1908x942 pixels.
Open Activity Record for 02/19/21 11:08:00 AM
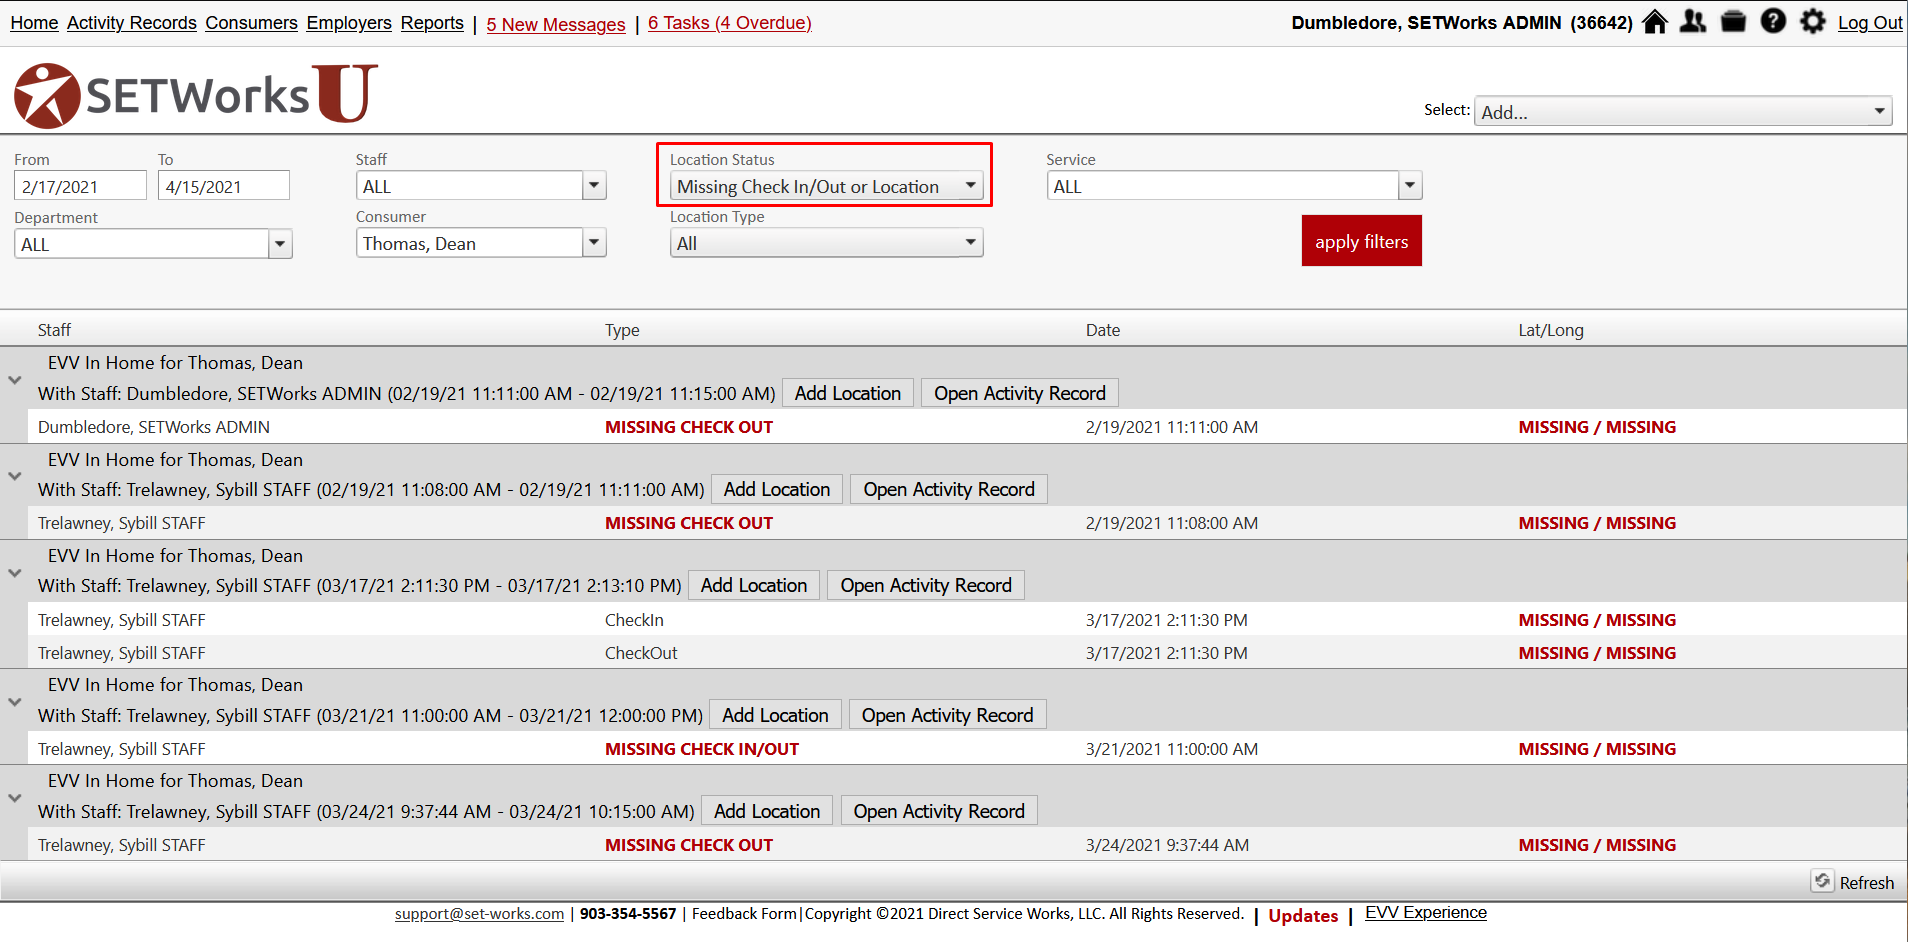(x=949, y=489)
